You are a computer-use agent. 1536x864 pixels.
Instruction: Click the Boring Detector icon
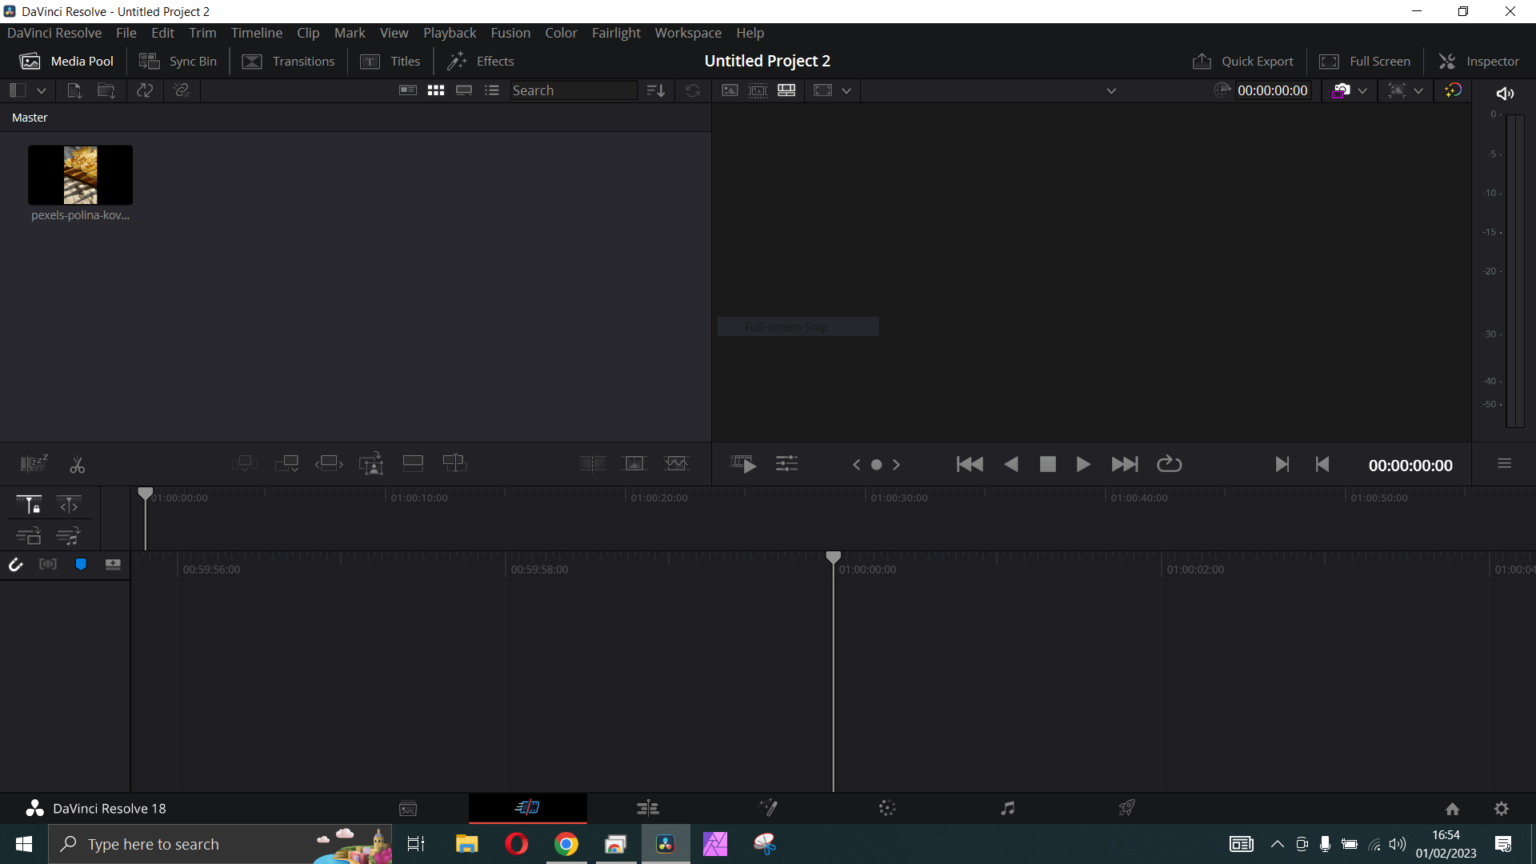pyautogui.click(x=34, y=464)
